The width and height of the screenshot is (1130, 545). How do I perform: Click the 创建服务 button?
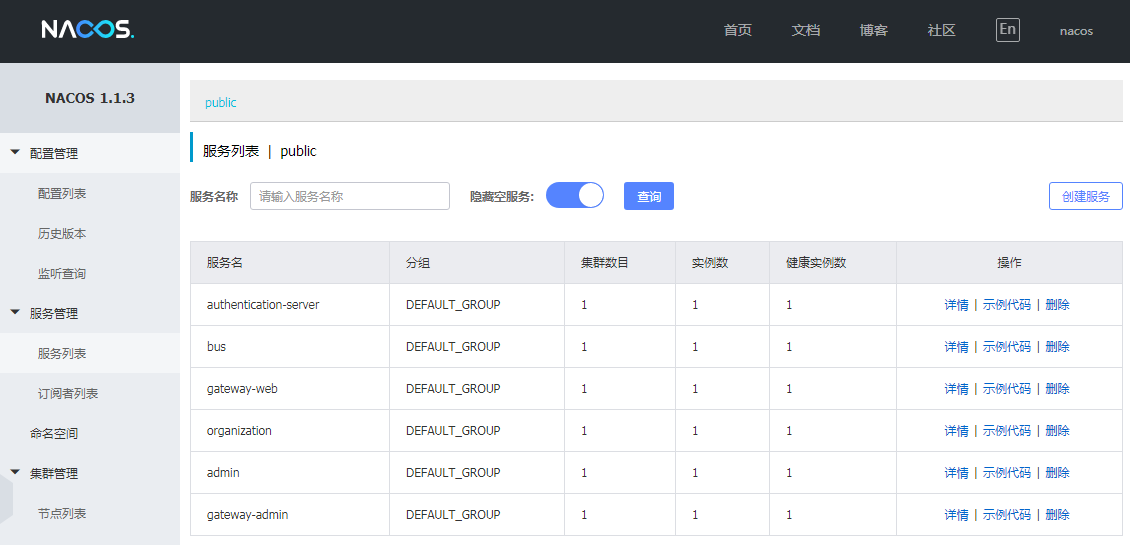[1085, 196]
